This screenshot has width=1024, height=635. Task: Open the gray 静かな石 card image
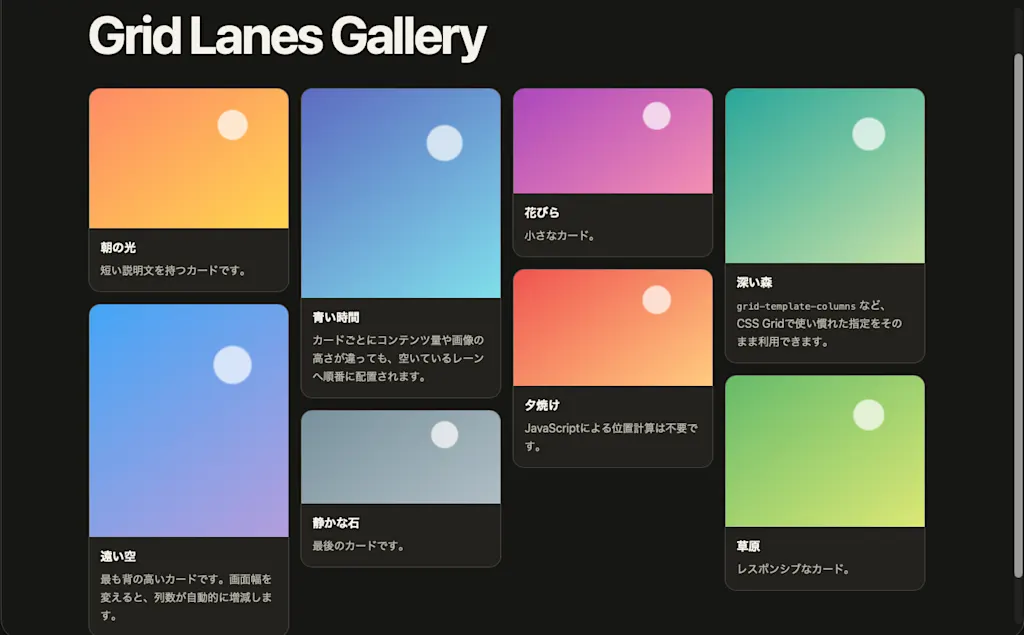point(401,457)
